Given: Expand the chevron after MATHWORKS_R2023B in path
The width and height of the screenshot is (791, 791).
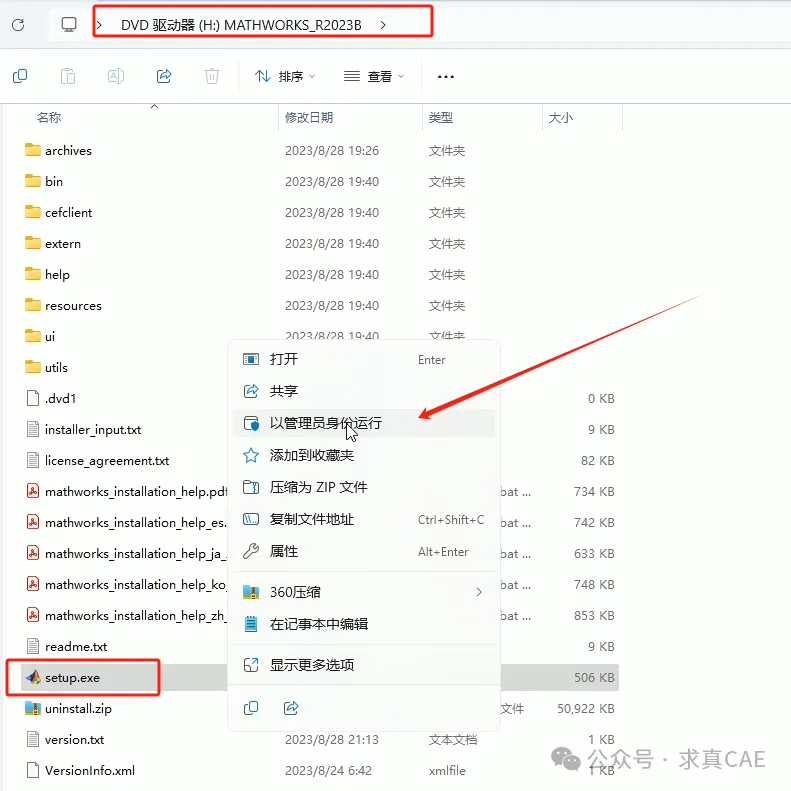Looking at the screenshot, I should point(383,25).
